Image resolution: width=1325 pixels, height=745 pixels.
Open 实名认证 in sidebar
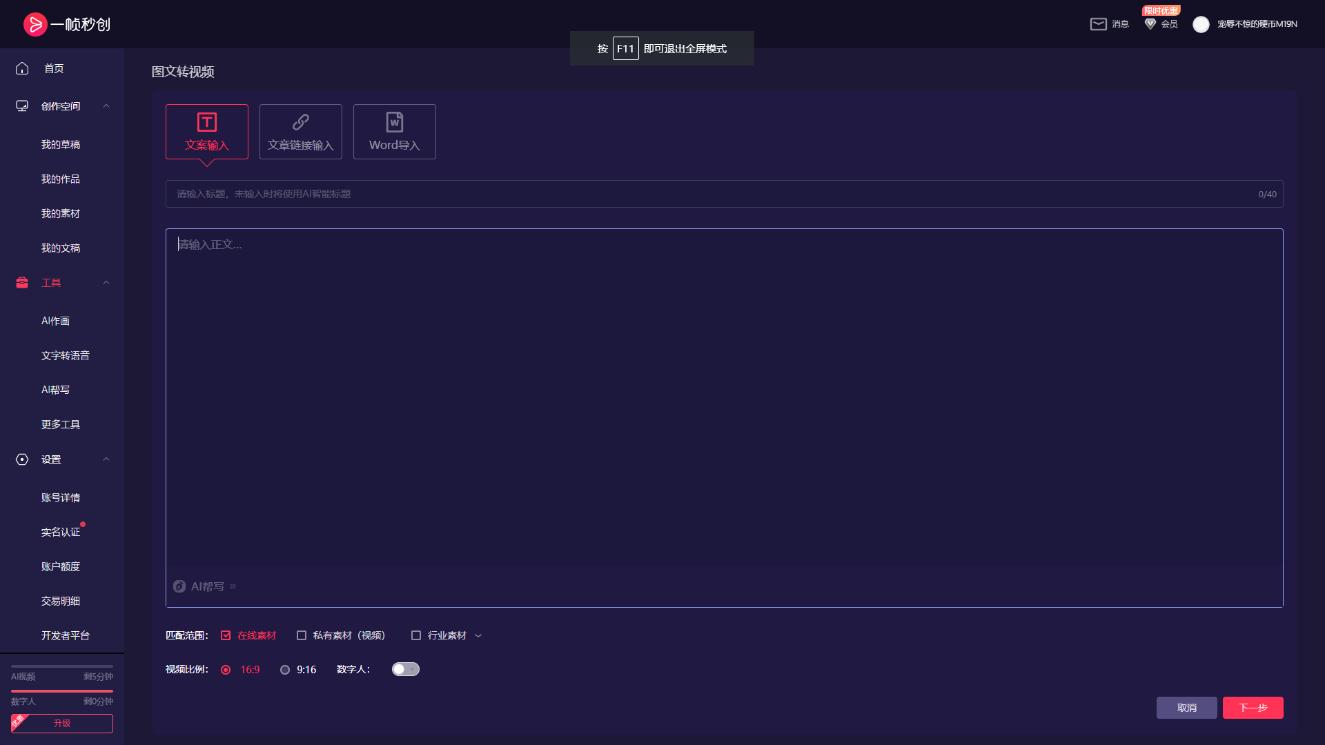click(x=60, y=532)
